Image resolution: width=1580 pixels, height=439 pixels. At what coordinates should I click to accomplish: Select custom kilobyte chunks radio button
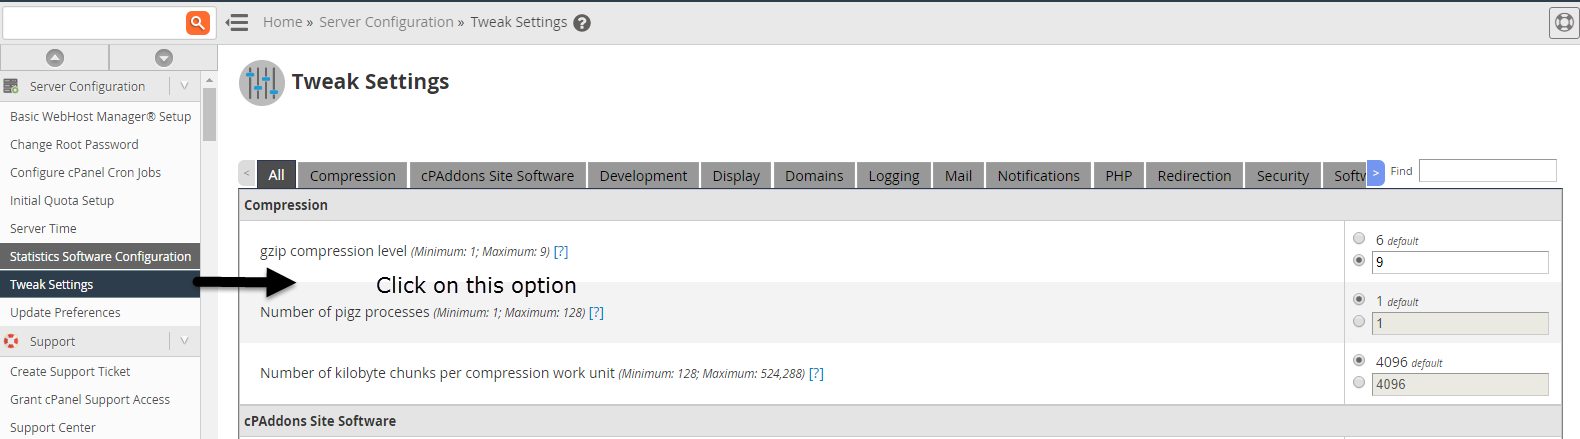click(1359, 382)
